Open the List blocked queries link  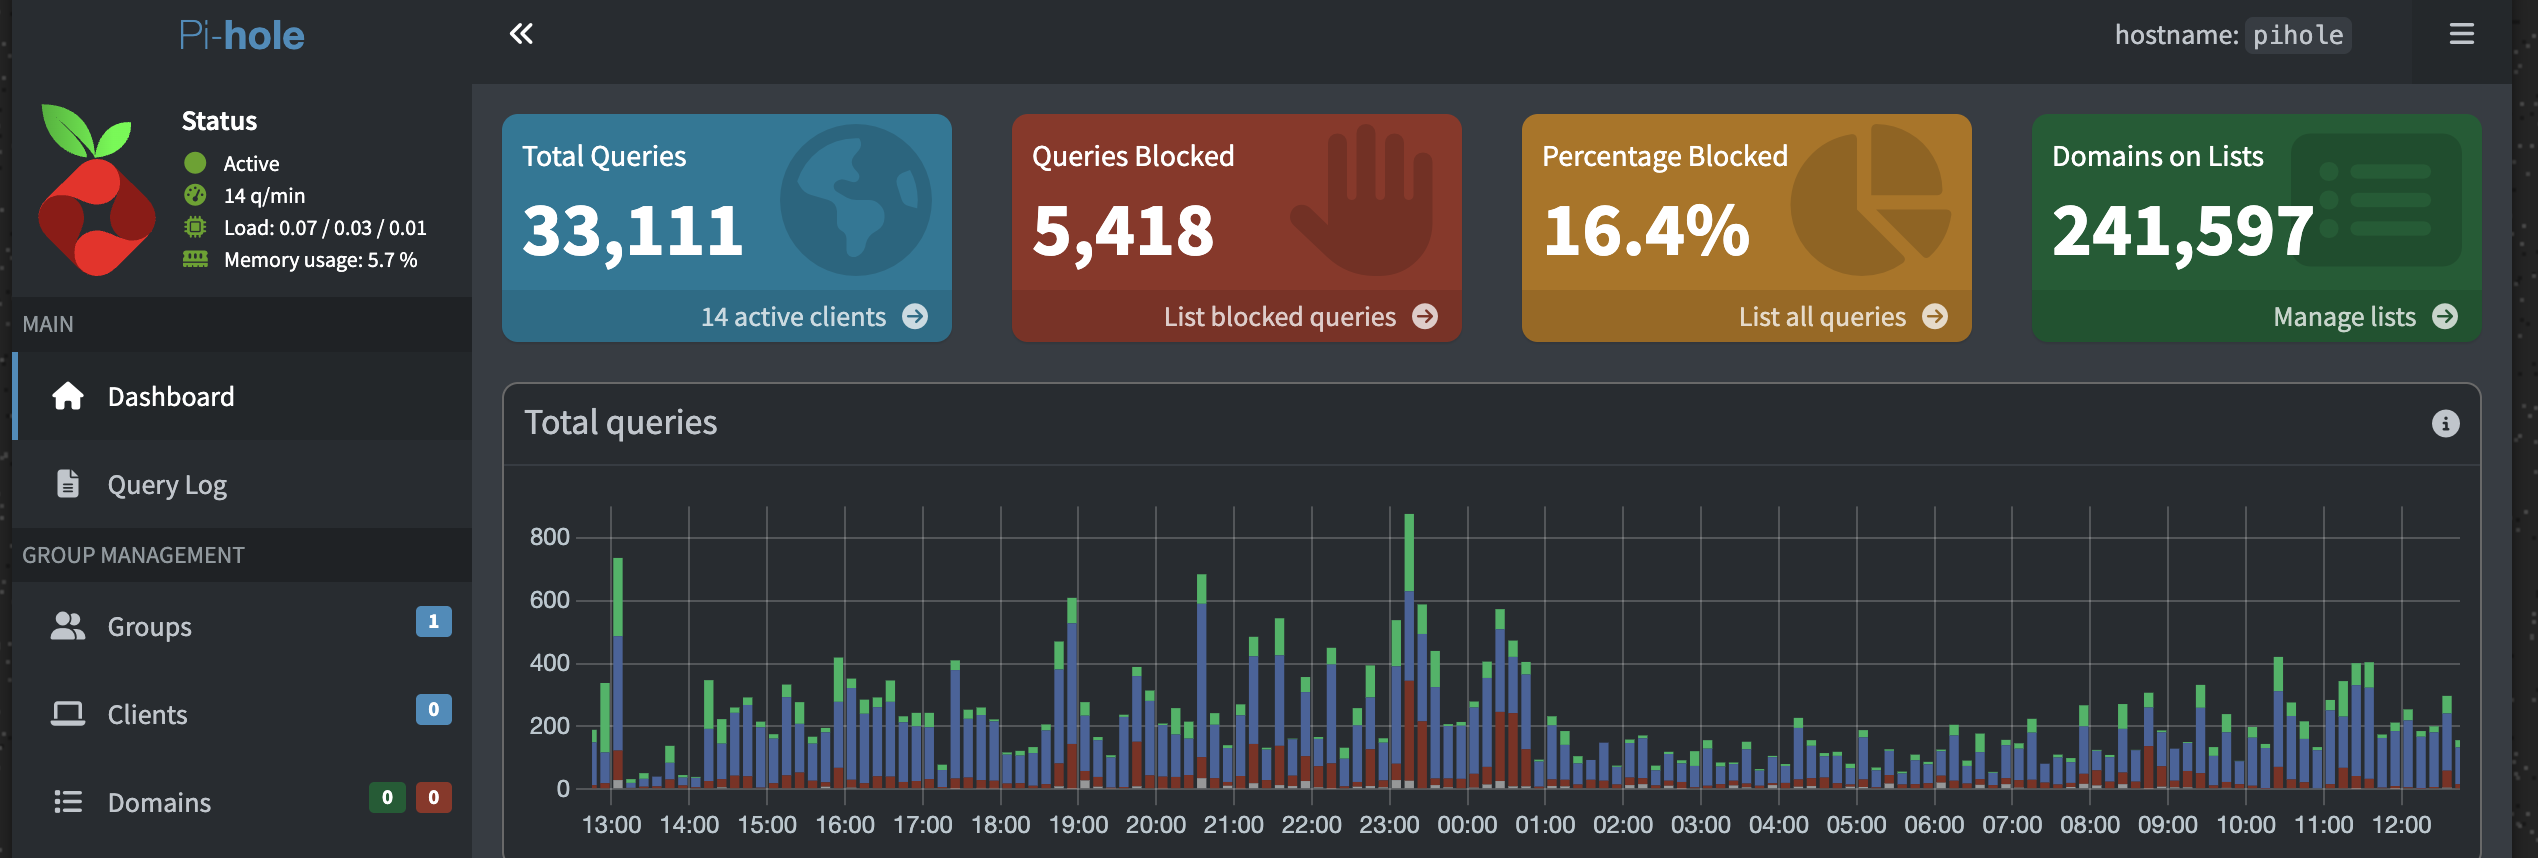point(1279,317)
